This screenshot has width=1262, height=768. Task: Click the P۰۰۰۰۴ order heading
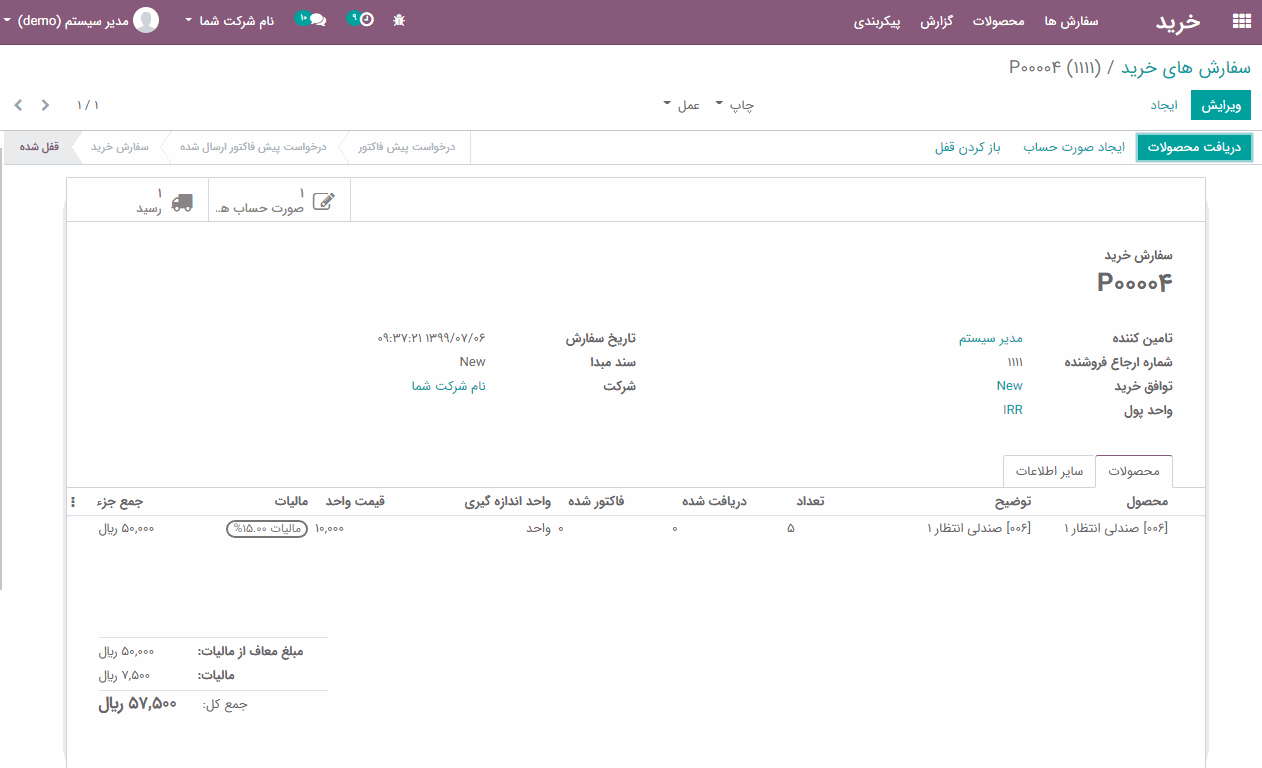pos(1134,283)
